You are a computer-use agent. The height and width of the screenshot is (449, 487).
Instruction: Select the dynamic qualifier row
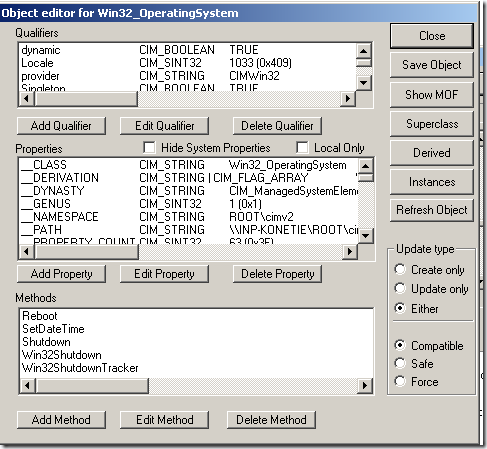tap(187, 50)
